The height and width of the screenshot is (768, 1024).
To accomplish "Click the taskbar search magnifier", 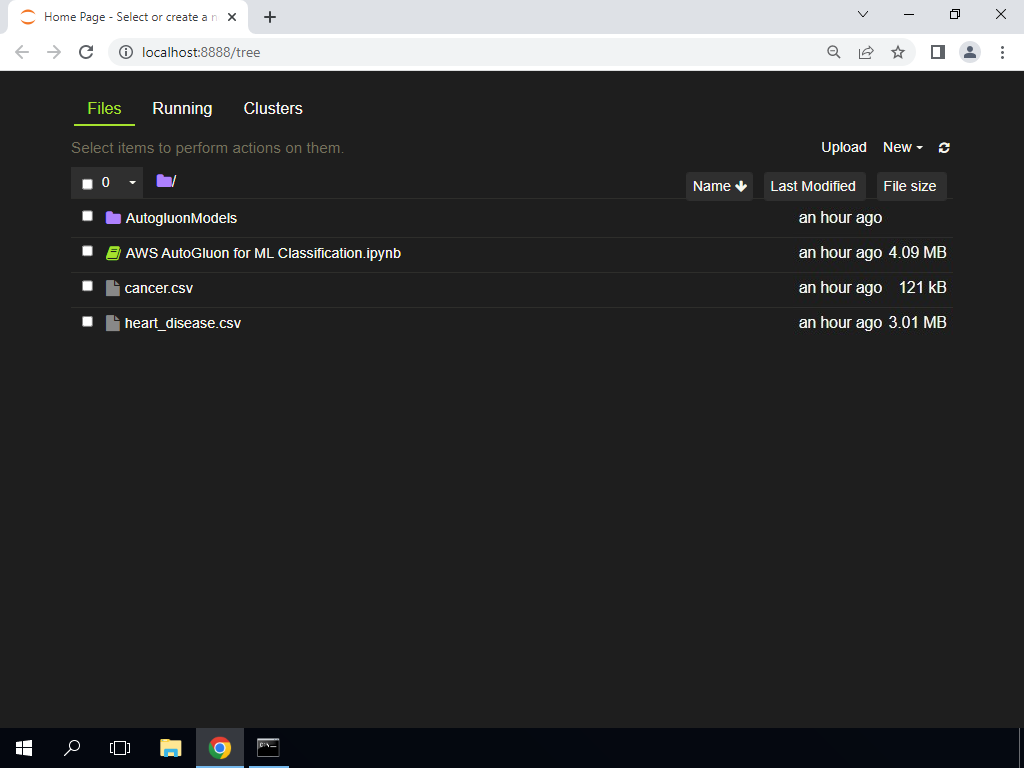I will [72, 748].
